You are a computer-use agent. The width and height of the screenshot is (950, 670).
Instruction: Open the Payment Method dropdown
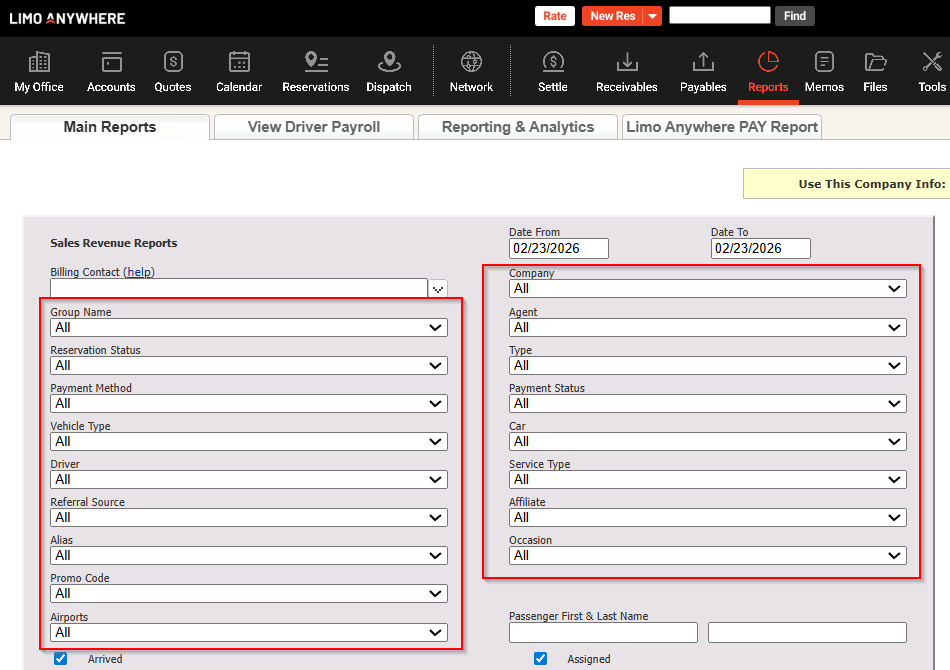pyautogui.click(x=249, y=404)
